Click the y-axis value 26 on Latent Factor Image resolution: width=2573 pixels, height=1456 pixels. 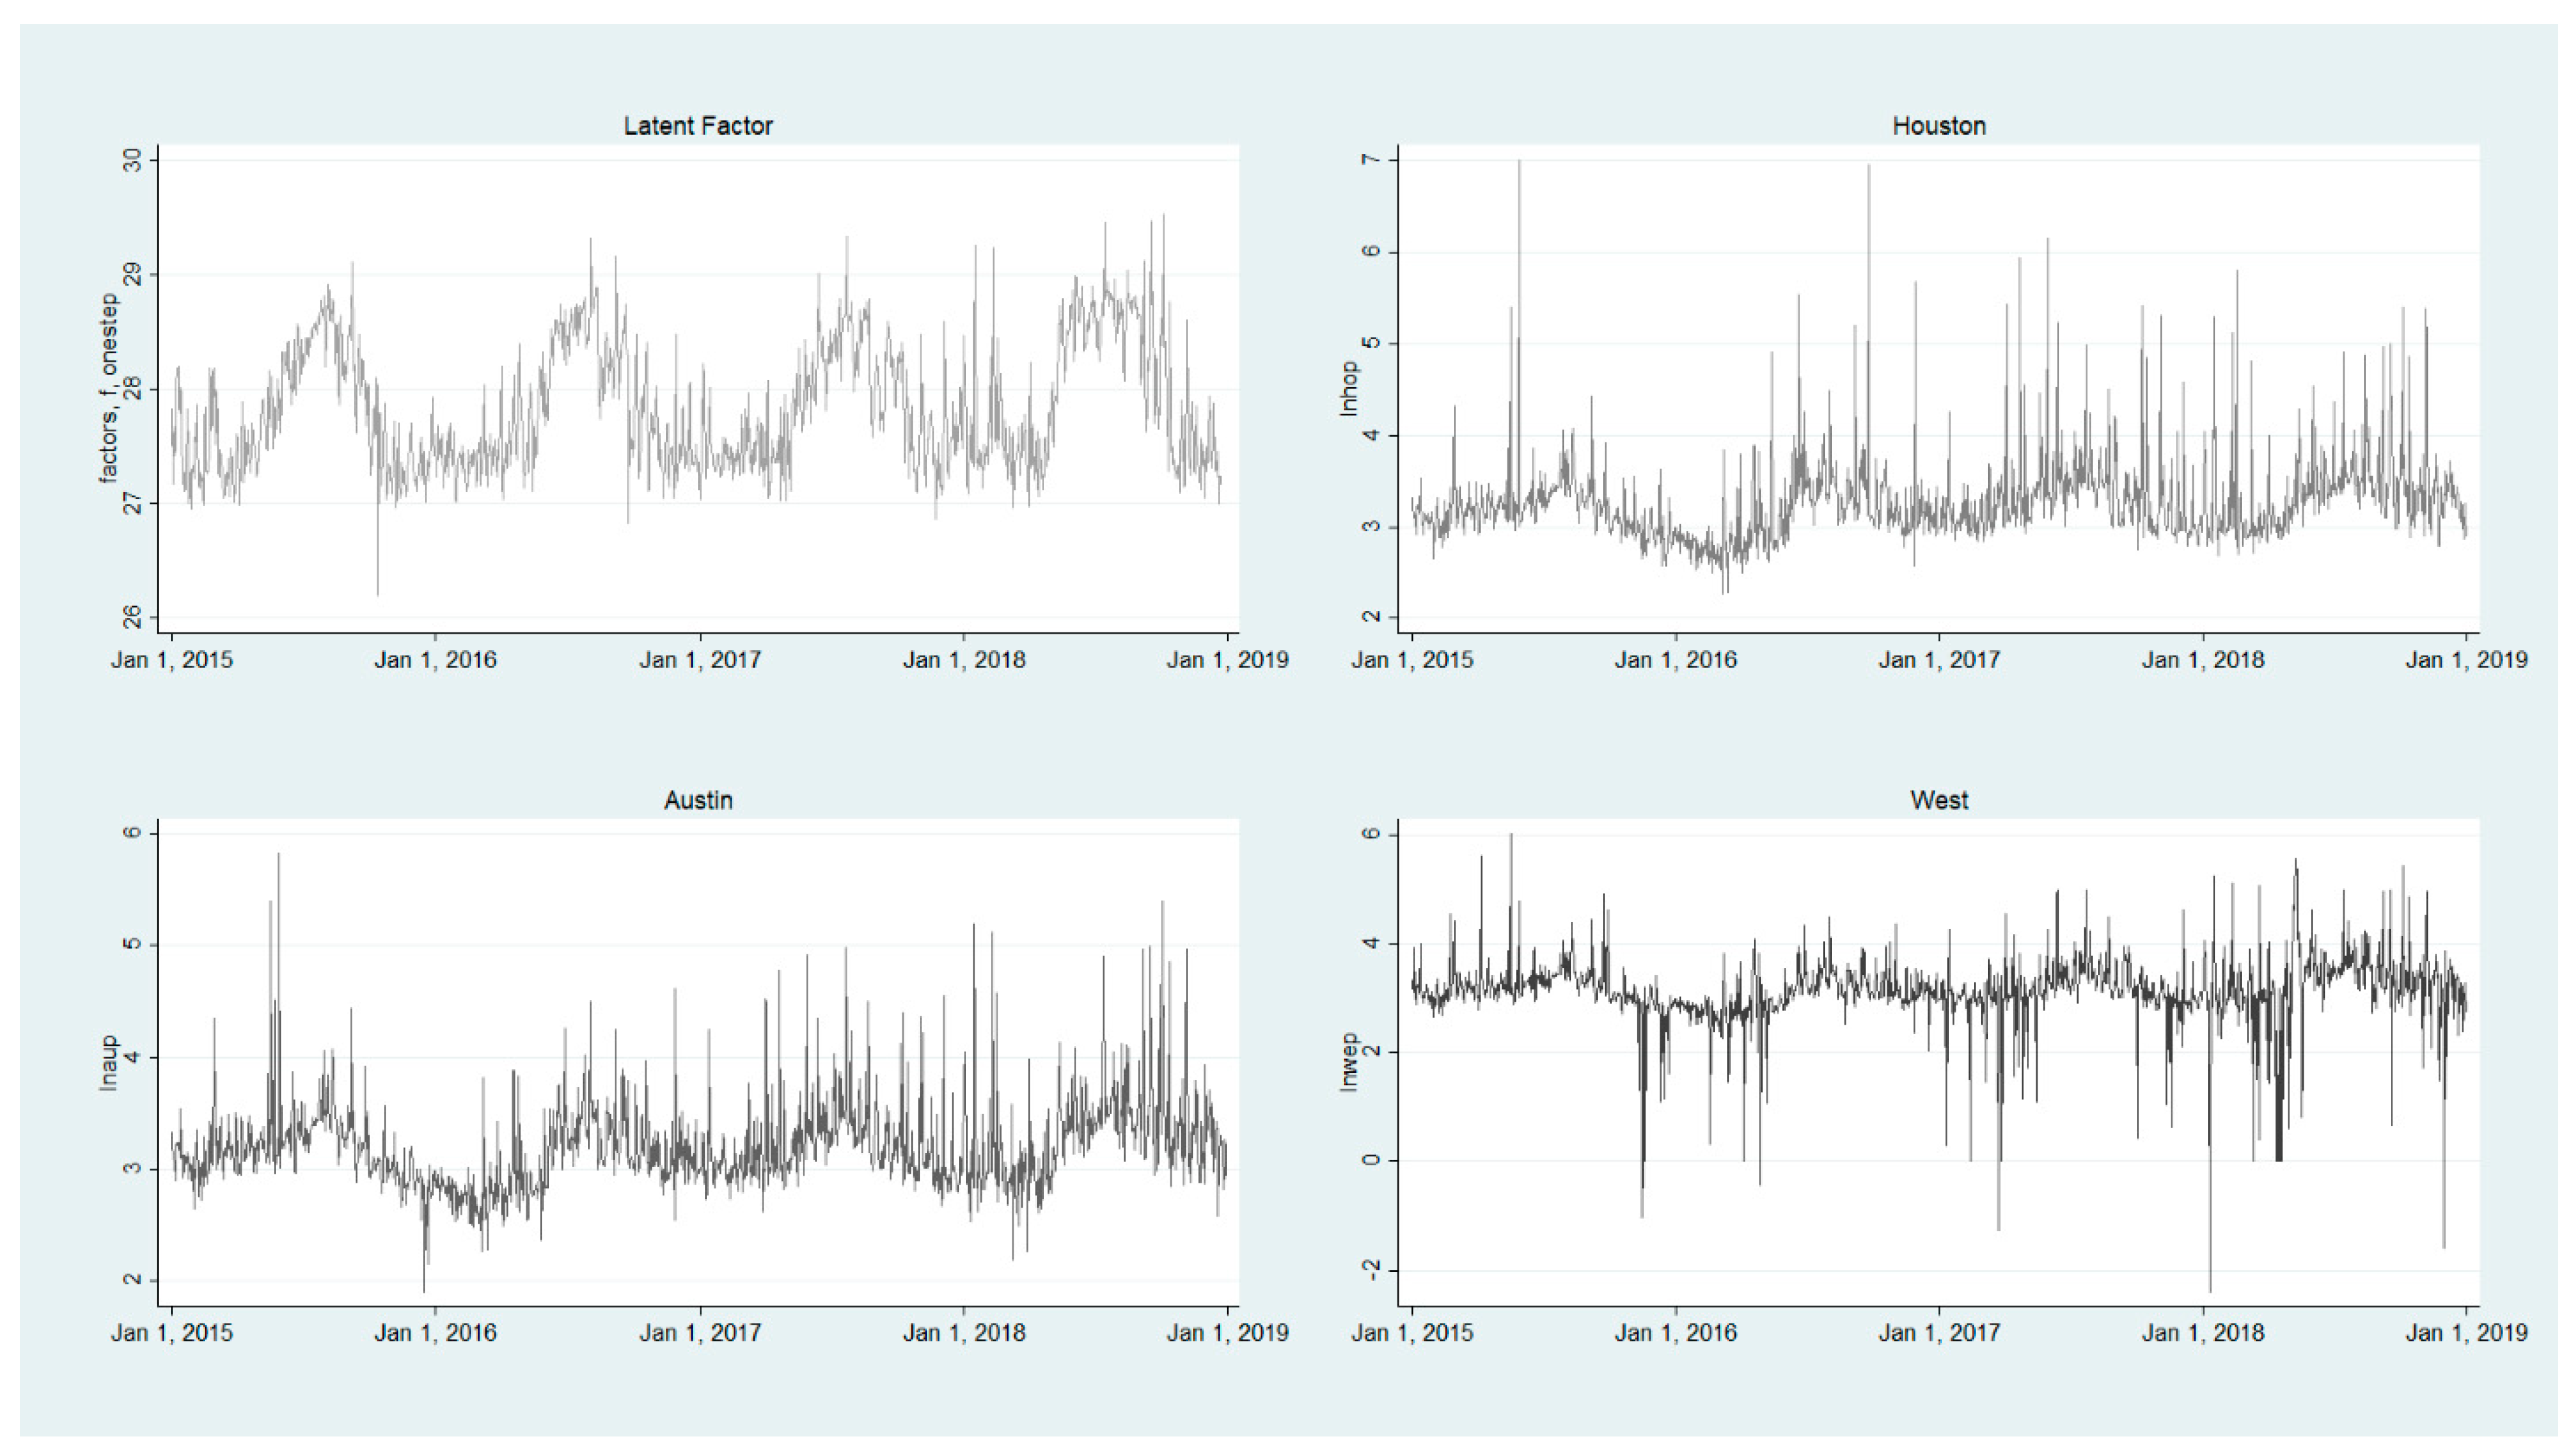(132, 618)
